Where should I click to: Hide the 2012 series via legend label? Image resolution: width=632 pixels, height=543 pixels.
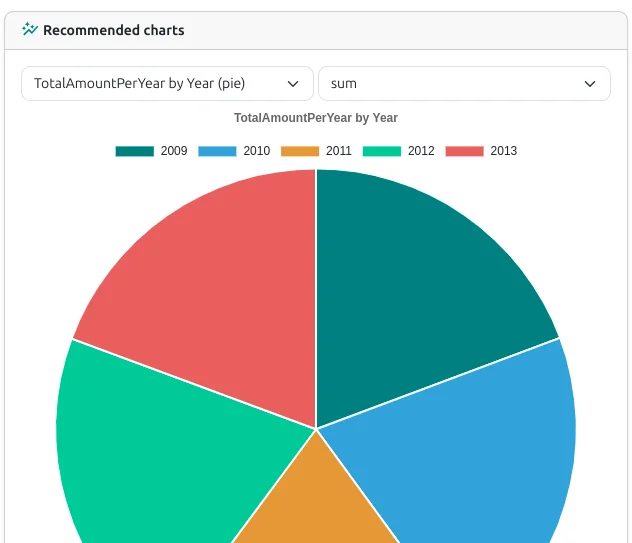tap(421, 151)
